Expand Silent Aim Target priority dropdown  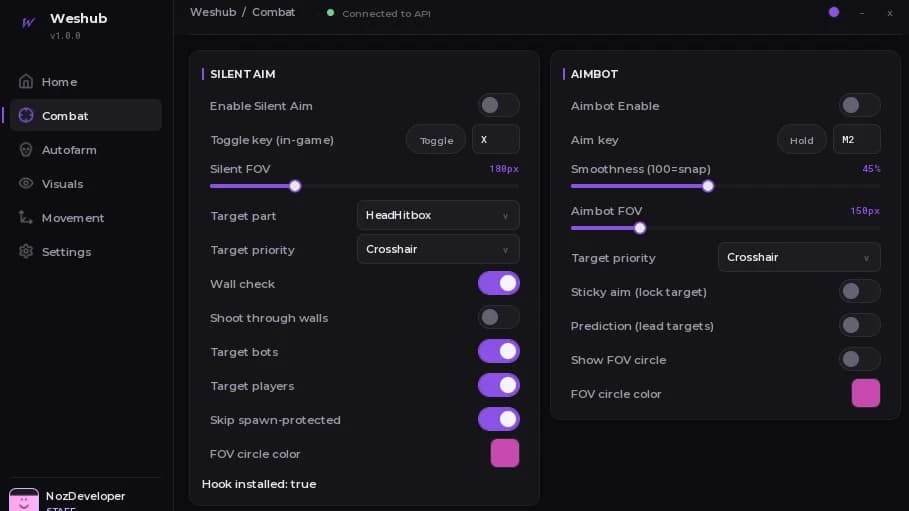[438, 249]
